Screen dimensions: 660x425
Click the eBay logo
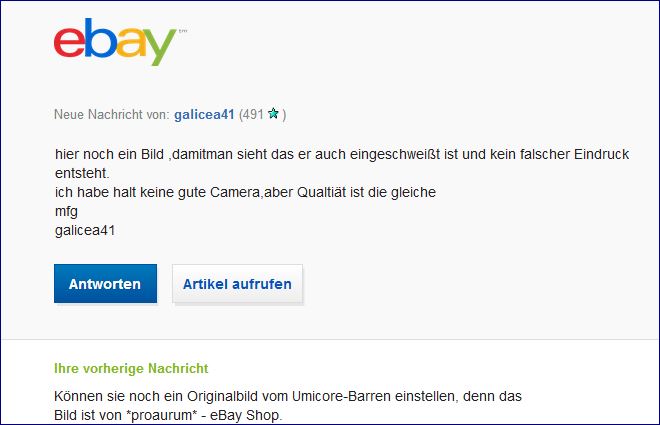(x=116, y=42)
